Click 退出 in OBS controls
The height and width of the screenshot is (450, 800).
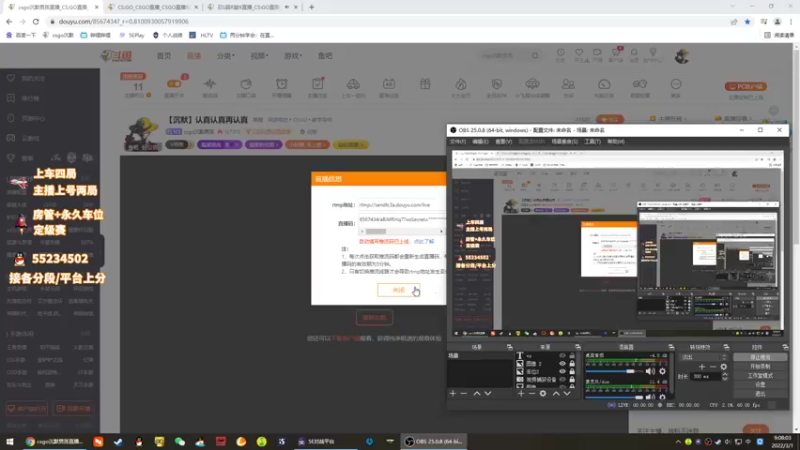[x=760, y=393]
